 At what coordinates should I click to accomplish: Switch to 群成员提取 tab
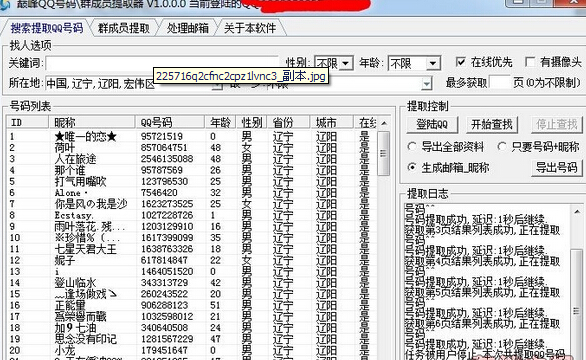click(123, 28)
